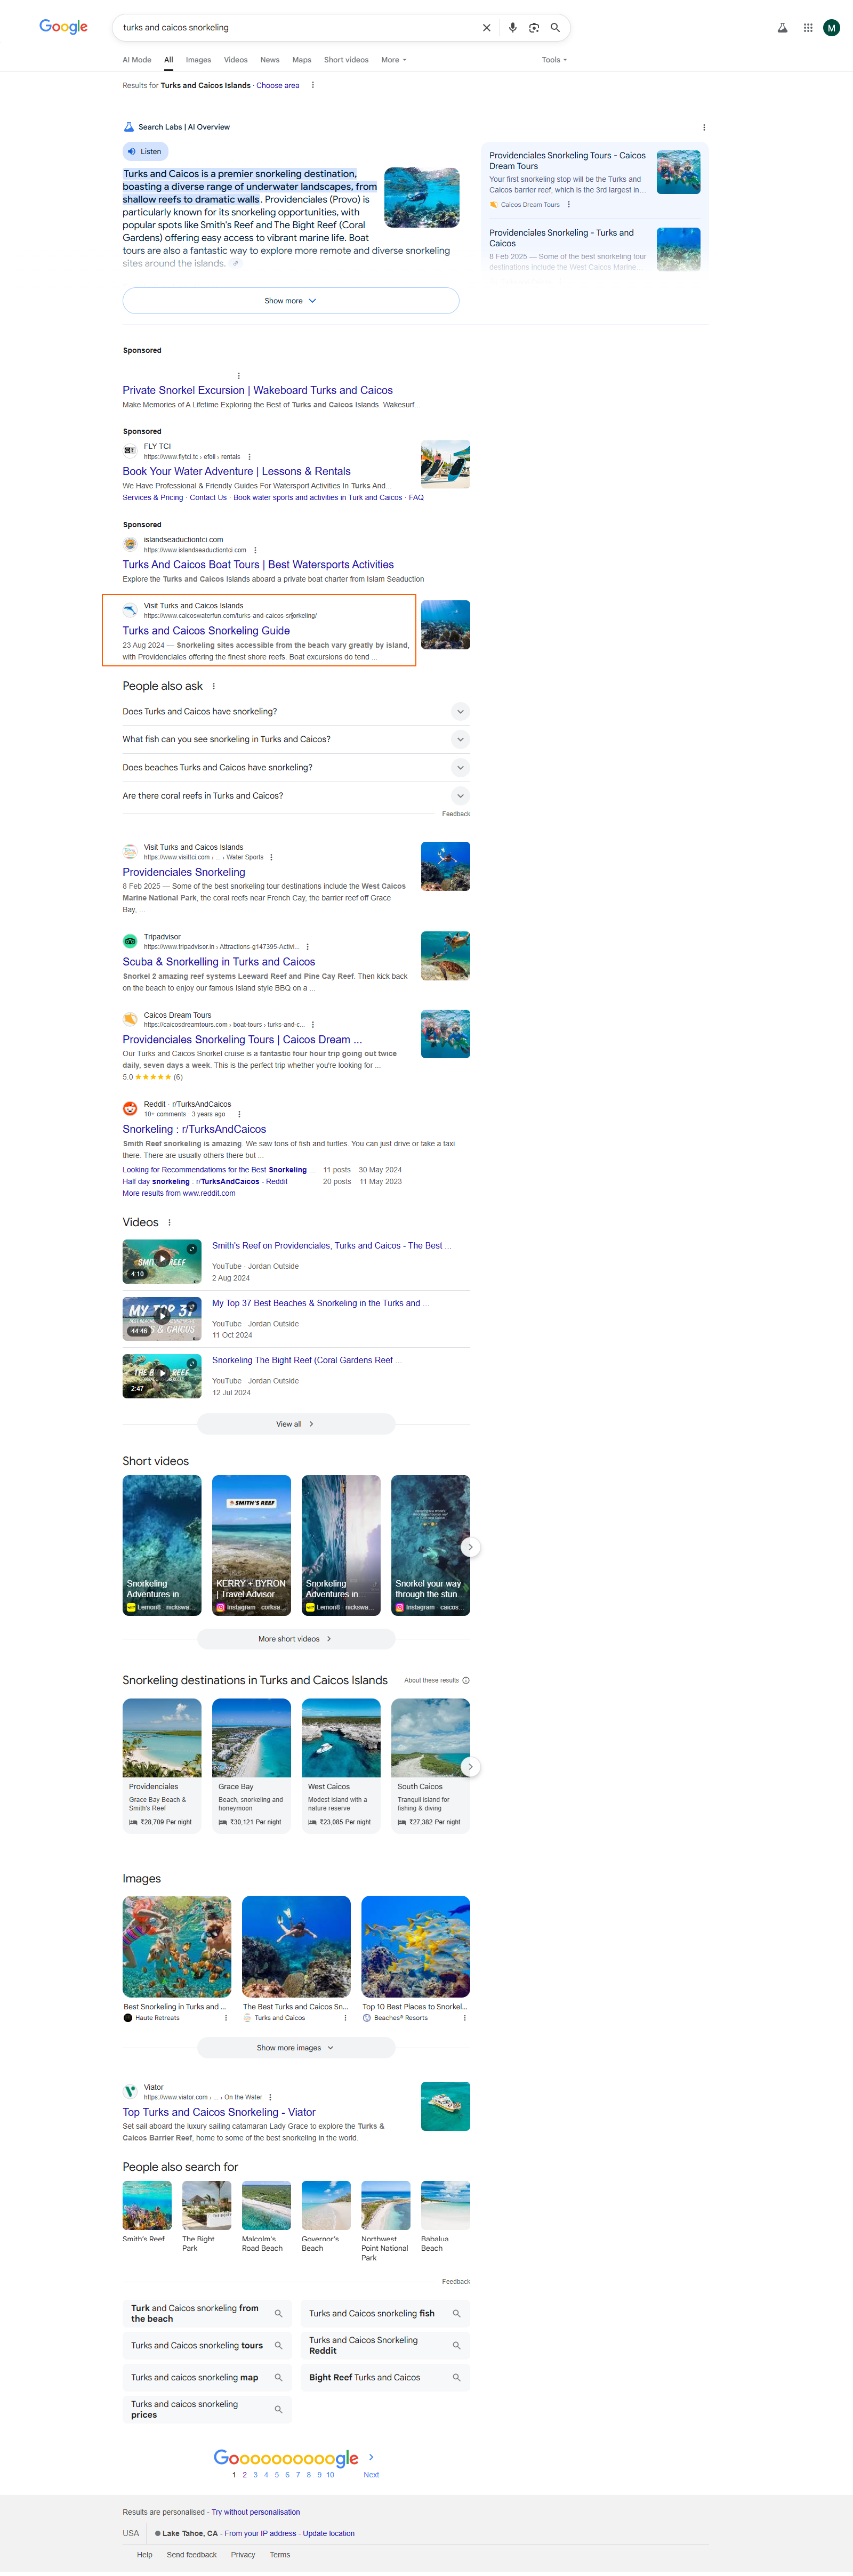Viewport: 853px width, 2576px height.
Task: Open Reddit result three-dot menu
Action: [239, 1114]
